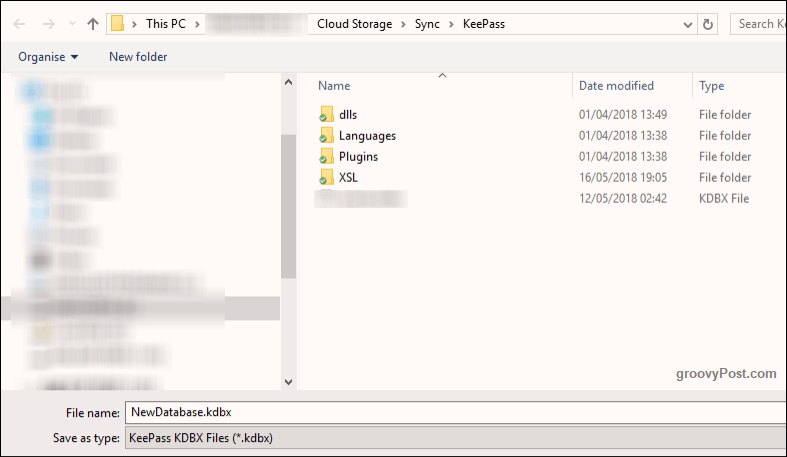
Task: Select the XSL folder
Action: click(x=348, y=178)
